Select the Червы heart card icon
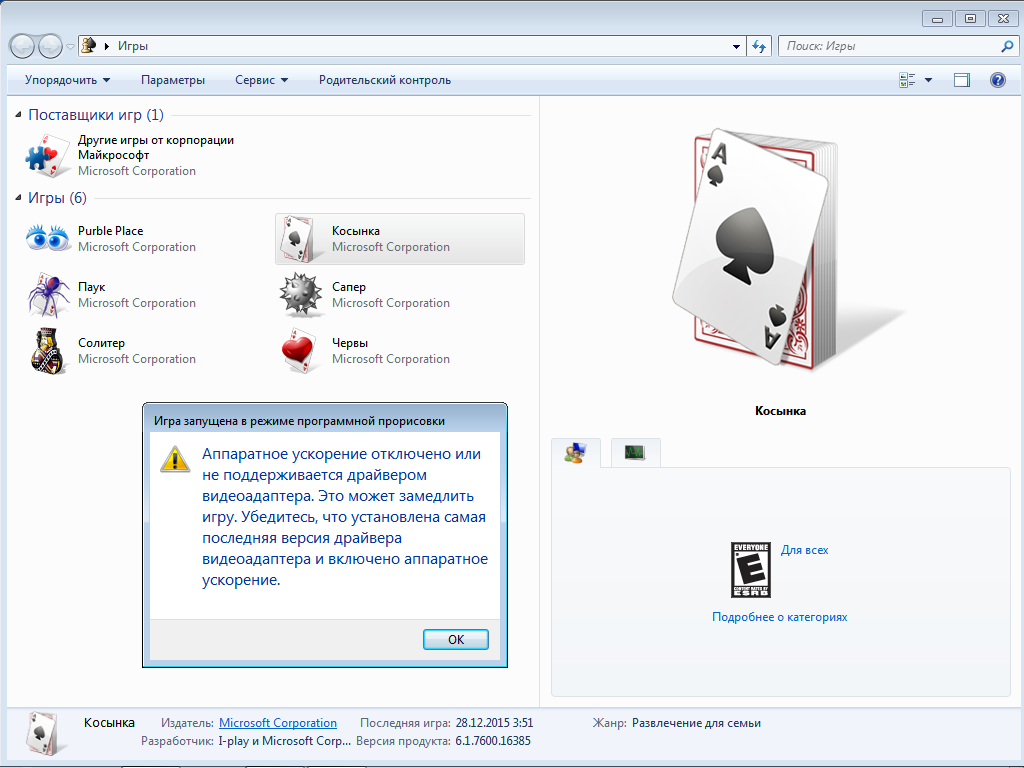 (299, 351)
